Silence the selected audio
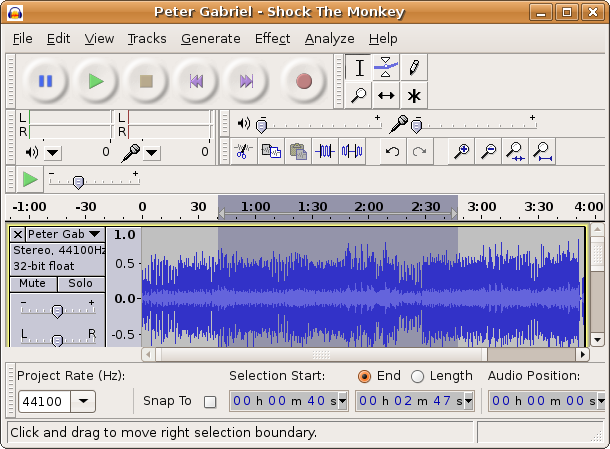 [x=352, y=151]
